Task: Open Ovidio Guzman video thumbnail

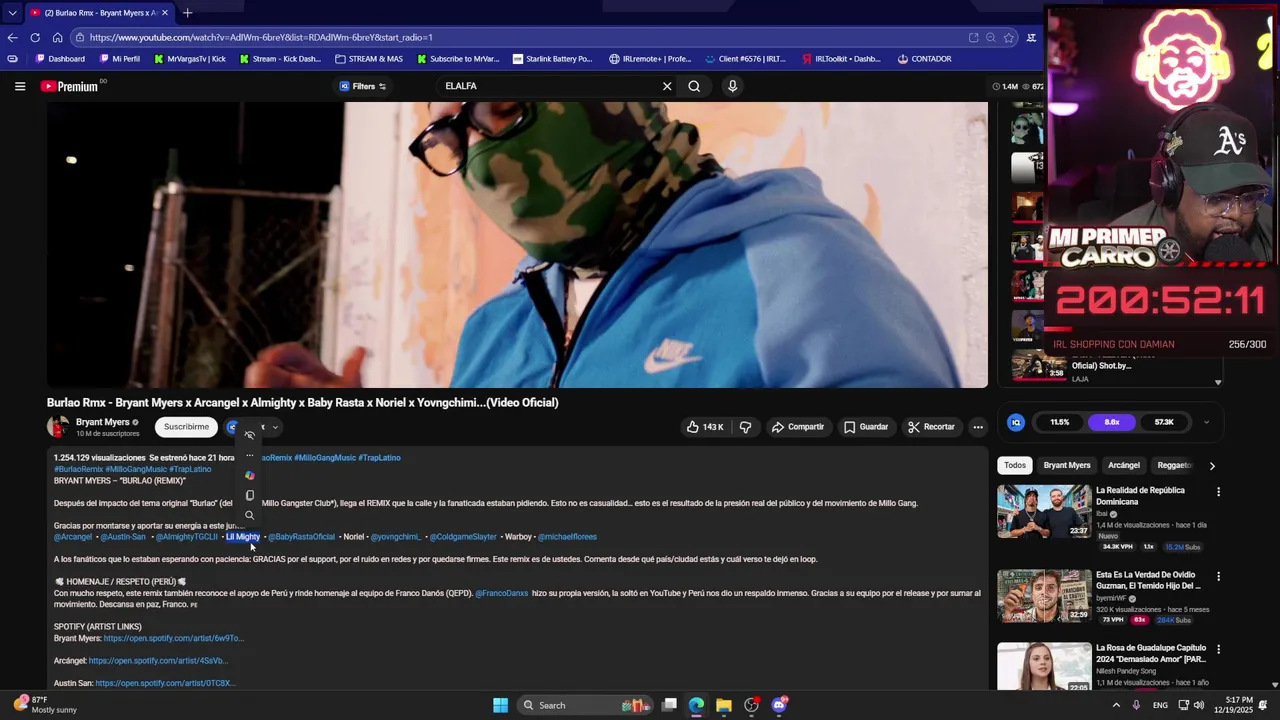Action: 1044,596
